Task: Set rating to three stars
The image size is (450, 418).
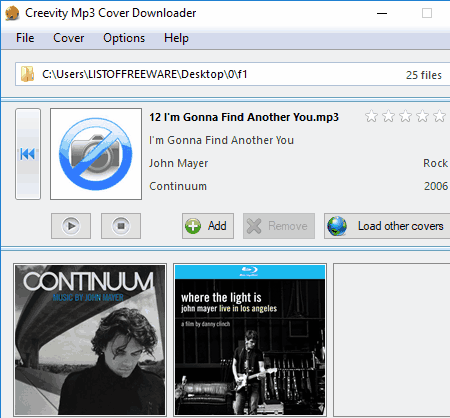Action: [x=406, y=116]
